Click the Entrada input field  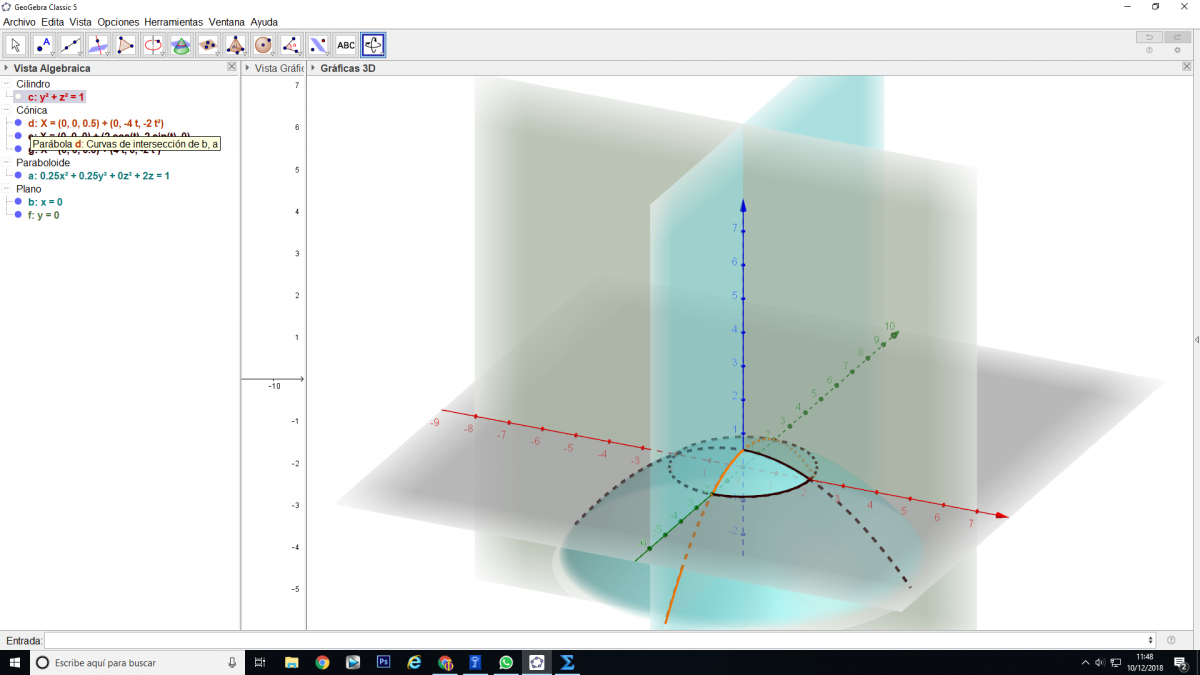[598, 640]
